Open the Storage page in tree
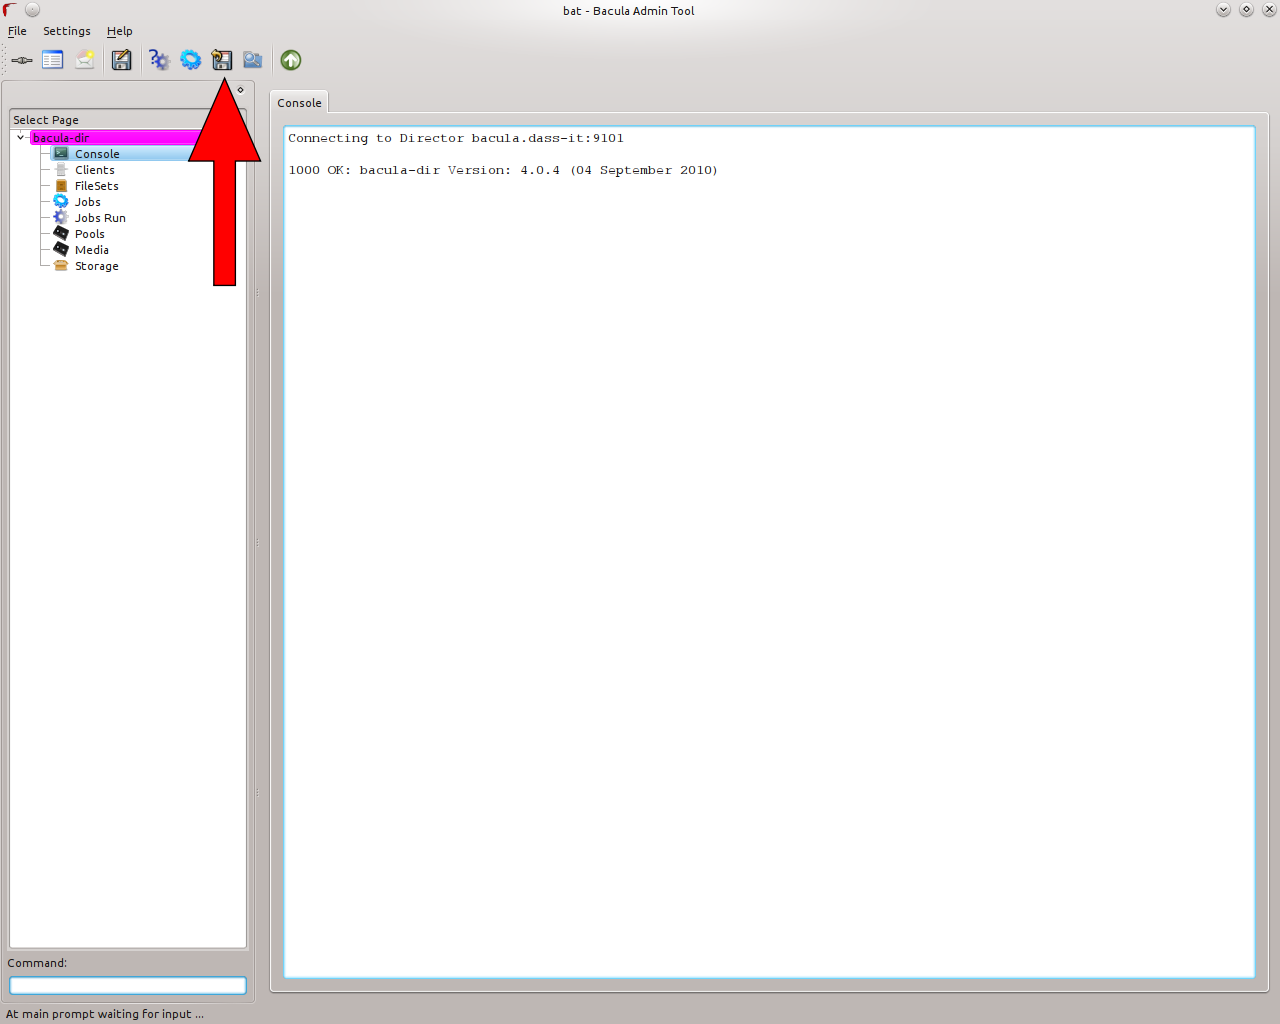Screen dimensions: 1280x1024 coord(97,265)
